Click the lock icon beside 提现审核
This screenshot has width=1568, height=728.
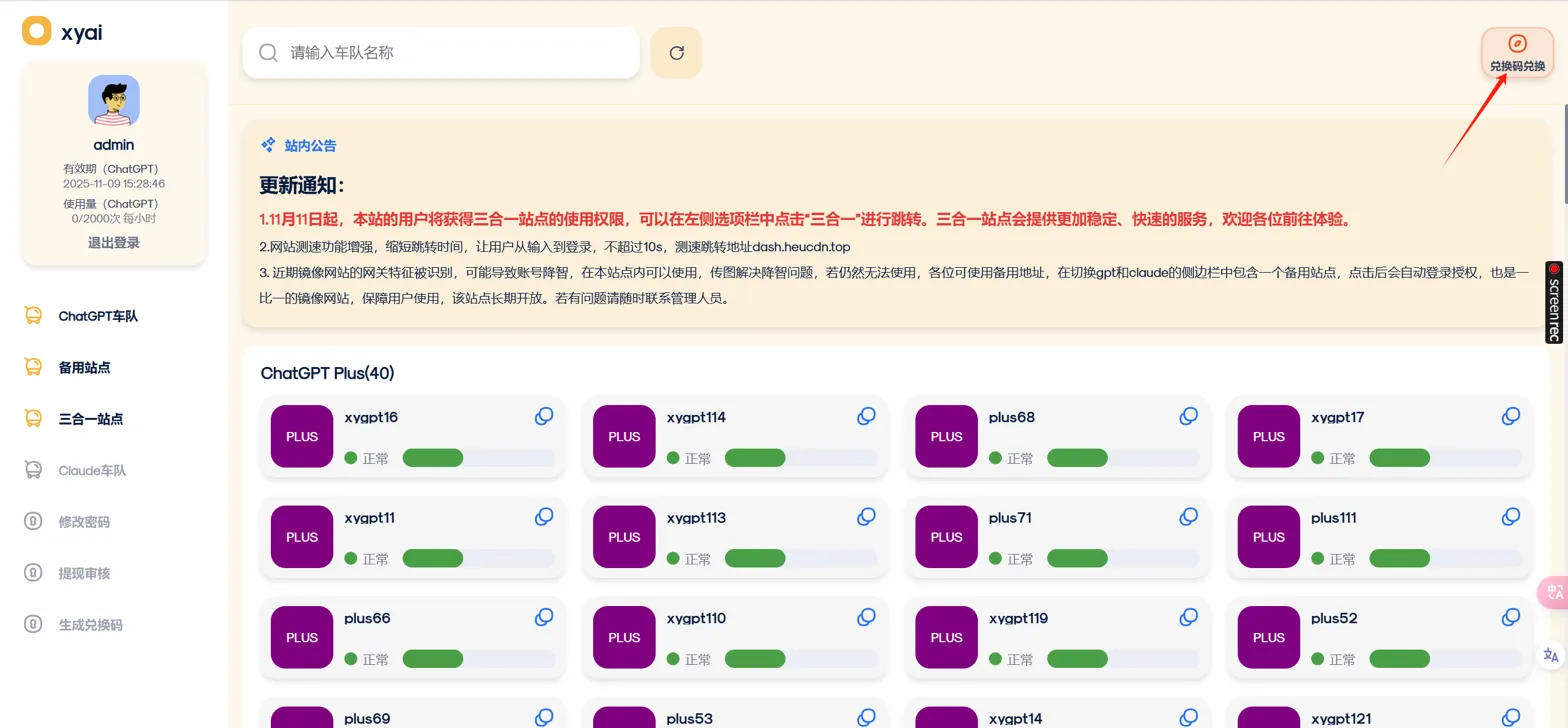click(x=33, y=573)
